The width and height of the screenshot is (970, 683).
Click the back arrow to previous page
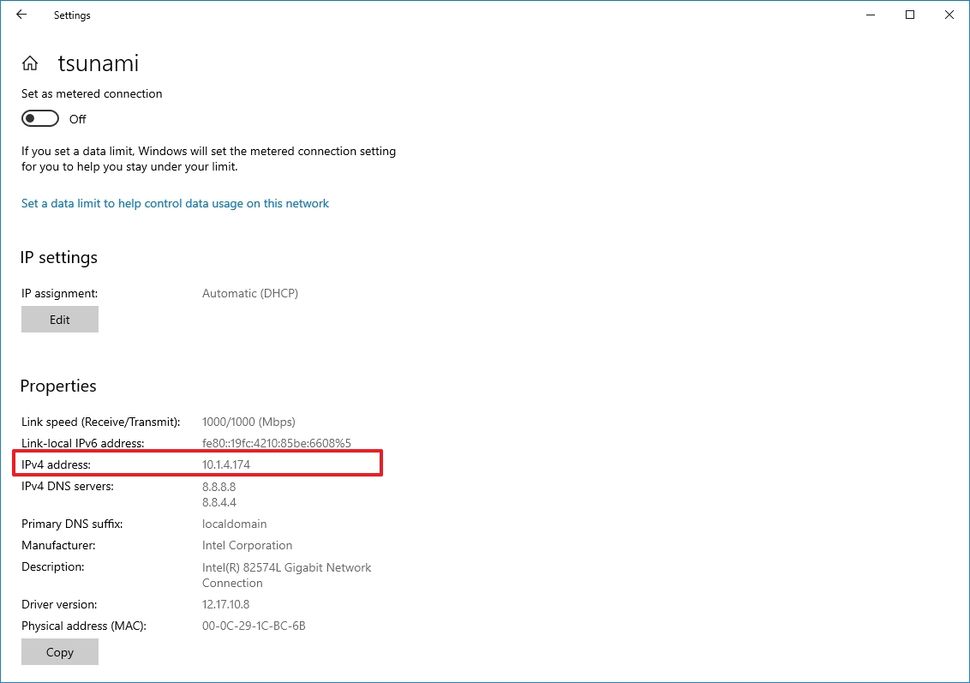coord(20,15)
